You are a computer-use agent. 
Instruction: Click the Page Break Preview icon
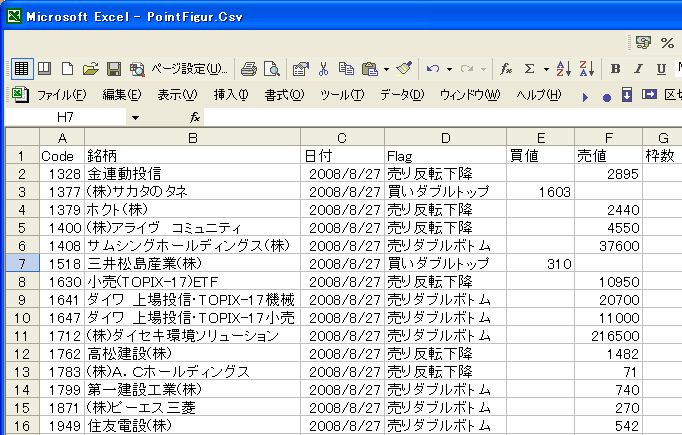(44, 69)
